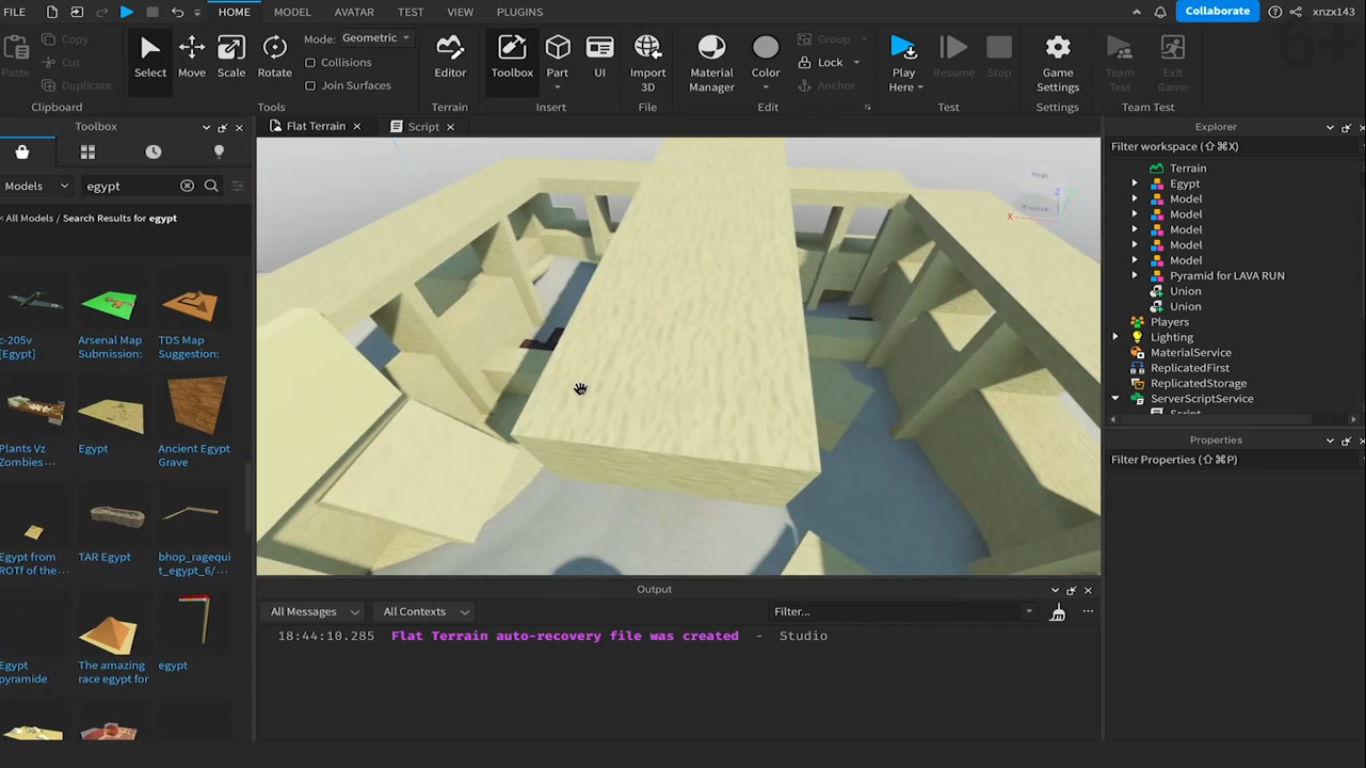Viewport: 1366px width, 768px height.
Task: Open the Toolbox inventory grid tab
Action: coord(88,152)
